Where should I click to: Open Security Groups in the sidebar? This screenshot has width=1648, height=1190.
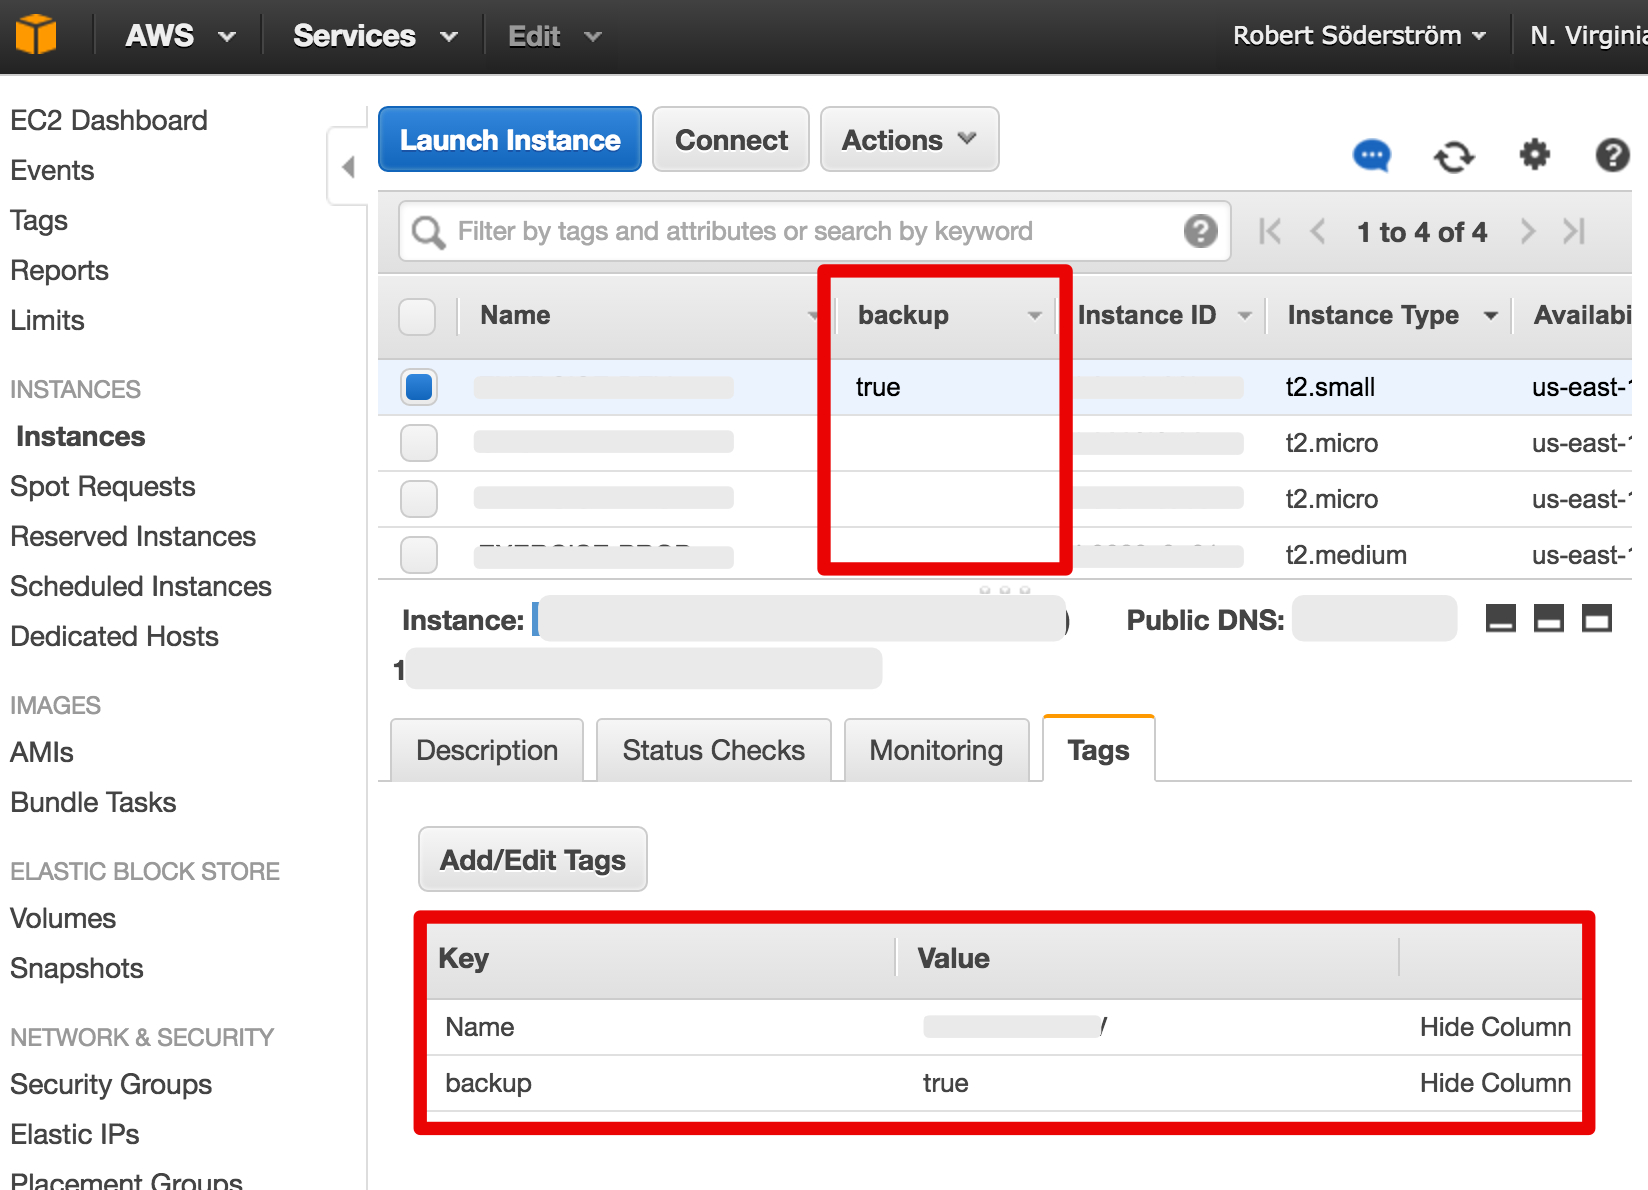pos(111,1084)
